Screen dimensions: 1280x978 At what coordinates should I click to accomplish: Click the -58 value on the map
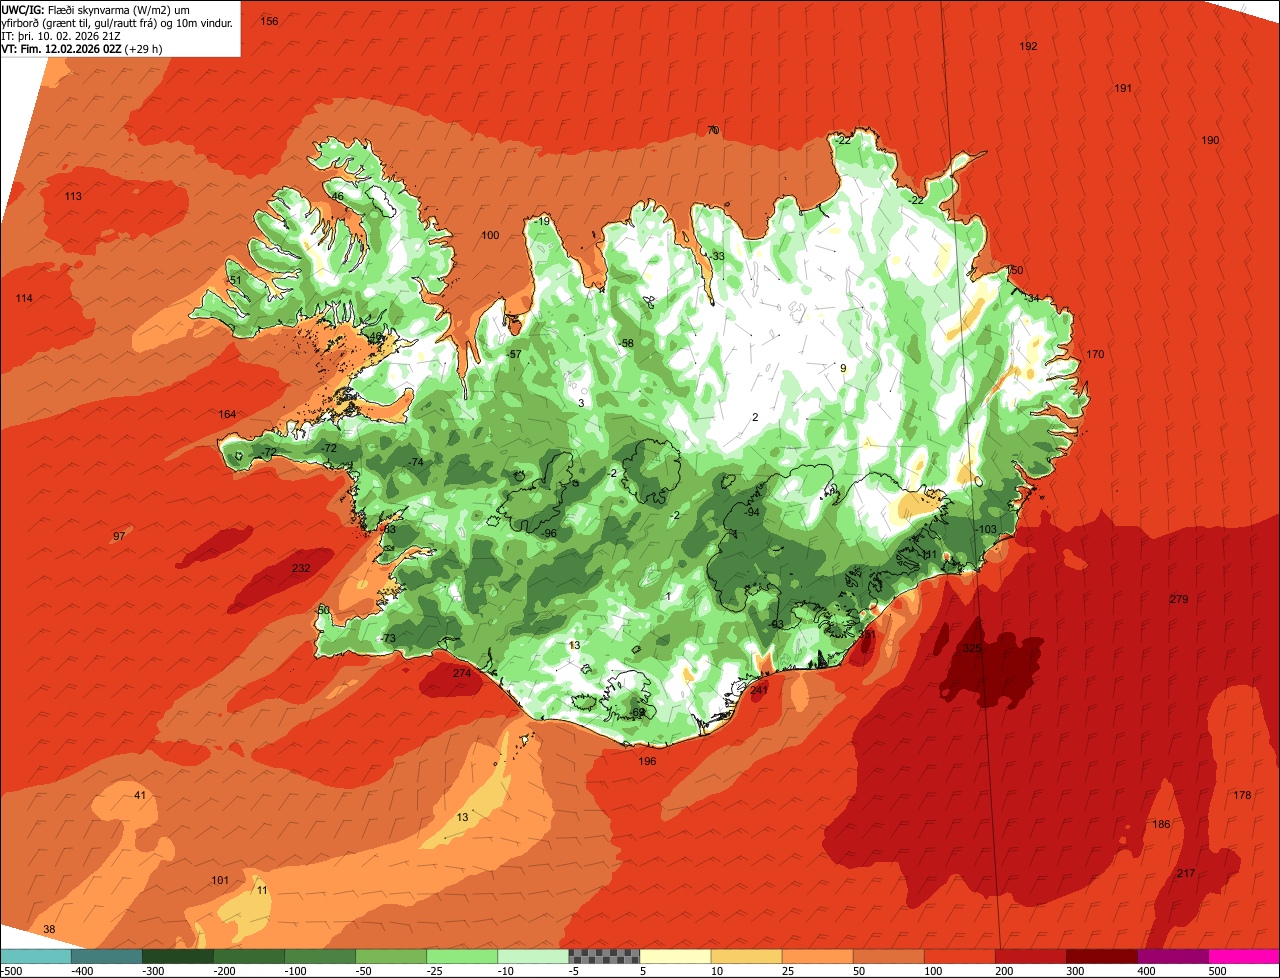pos(626,343)
